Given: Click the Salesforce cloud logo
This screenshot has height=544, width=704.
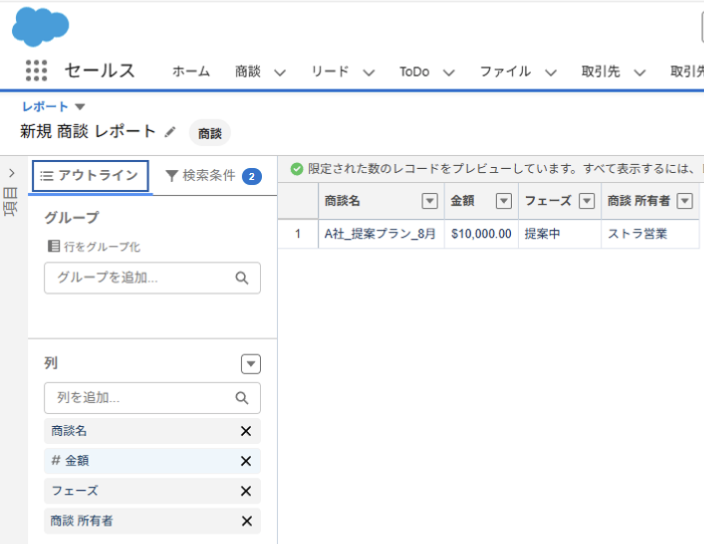Looking at the screenshot, I should coord(40,27).
